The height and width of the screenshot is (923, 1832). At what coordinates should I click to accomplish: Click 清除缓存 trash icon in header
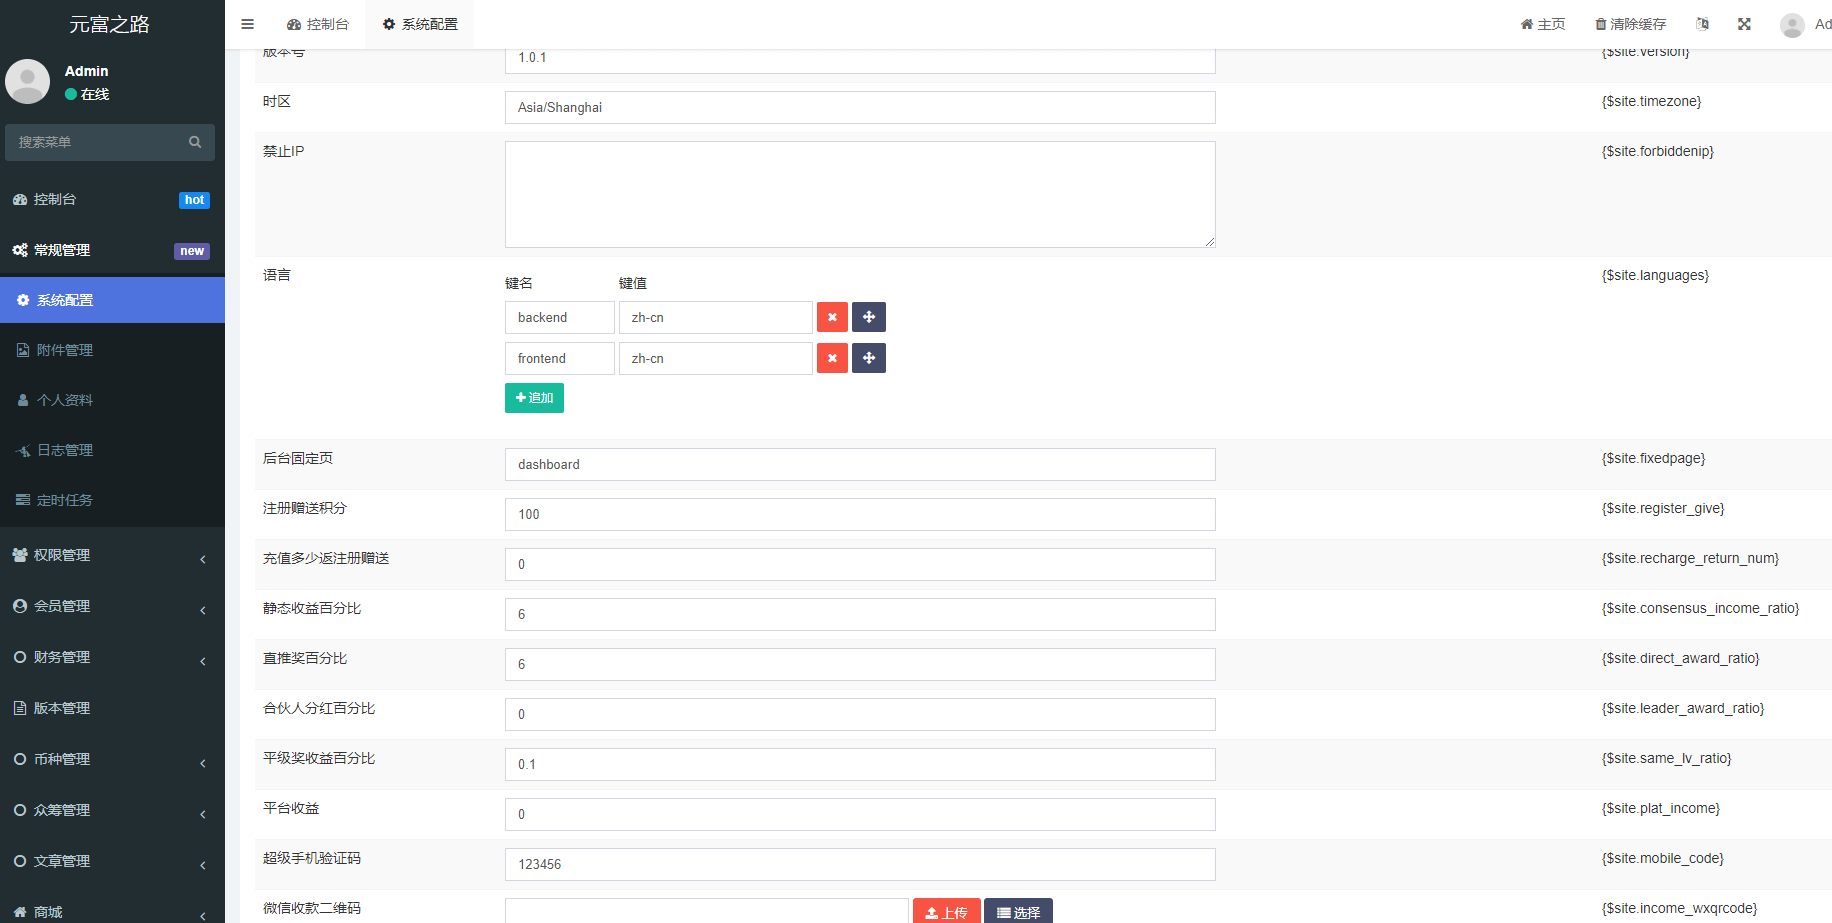(x=1600, y=24)
